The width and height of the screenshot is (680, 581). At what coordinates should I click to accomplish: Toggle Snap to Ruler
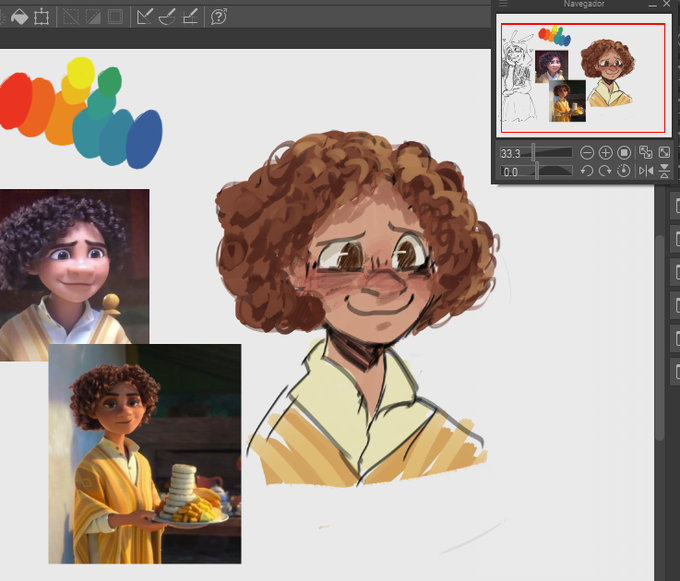tap(144, 17)
